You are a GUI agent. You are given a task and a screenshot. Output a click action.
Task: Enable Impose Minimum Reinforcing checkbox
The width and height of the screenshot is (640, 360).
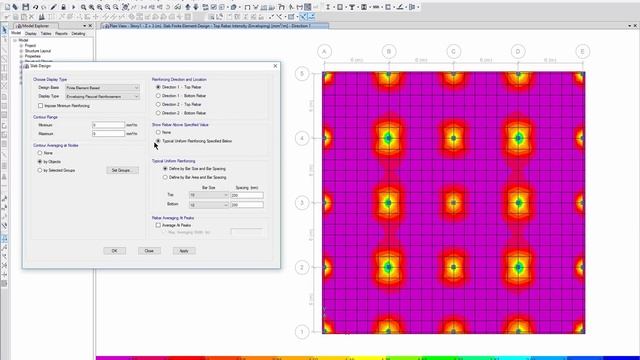point(40,106)
